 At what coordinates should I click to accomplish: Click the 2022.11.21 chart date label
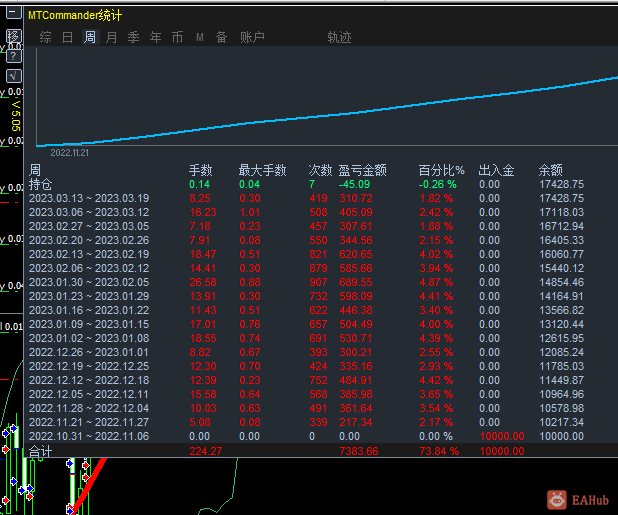point(69,153)
